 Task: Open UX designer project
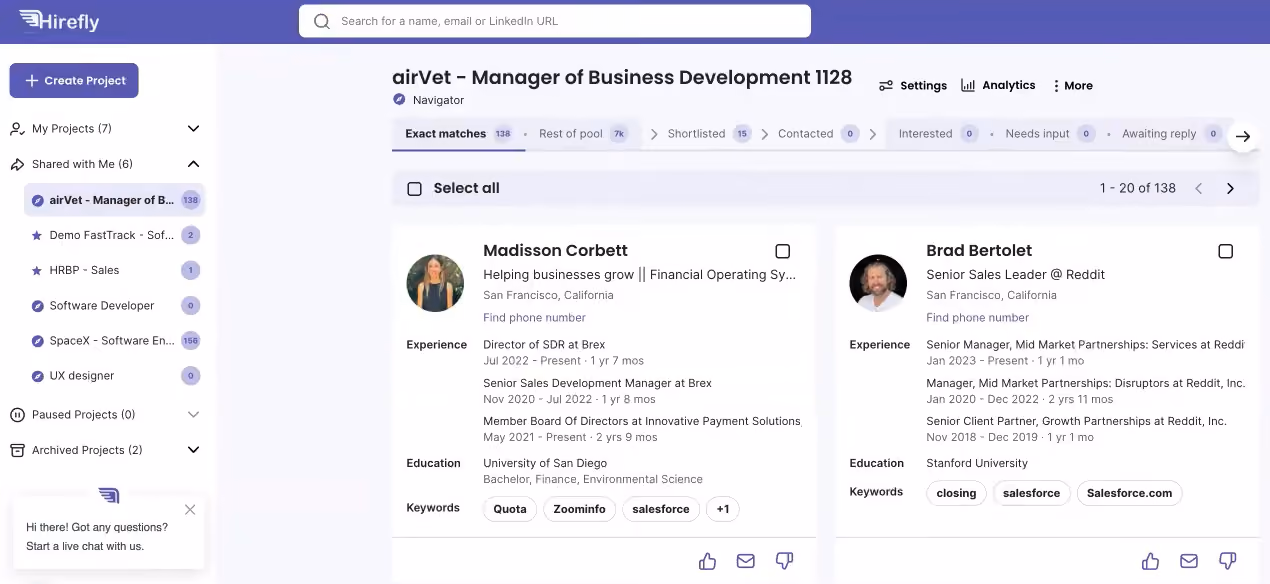tap(114, 376)
